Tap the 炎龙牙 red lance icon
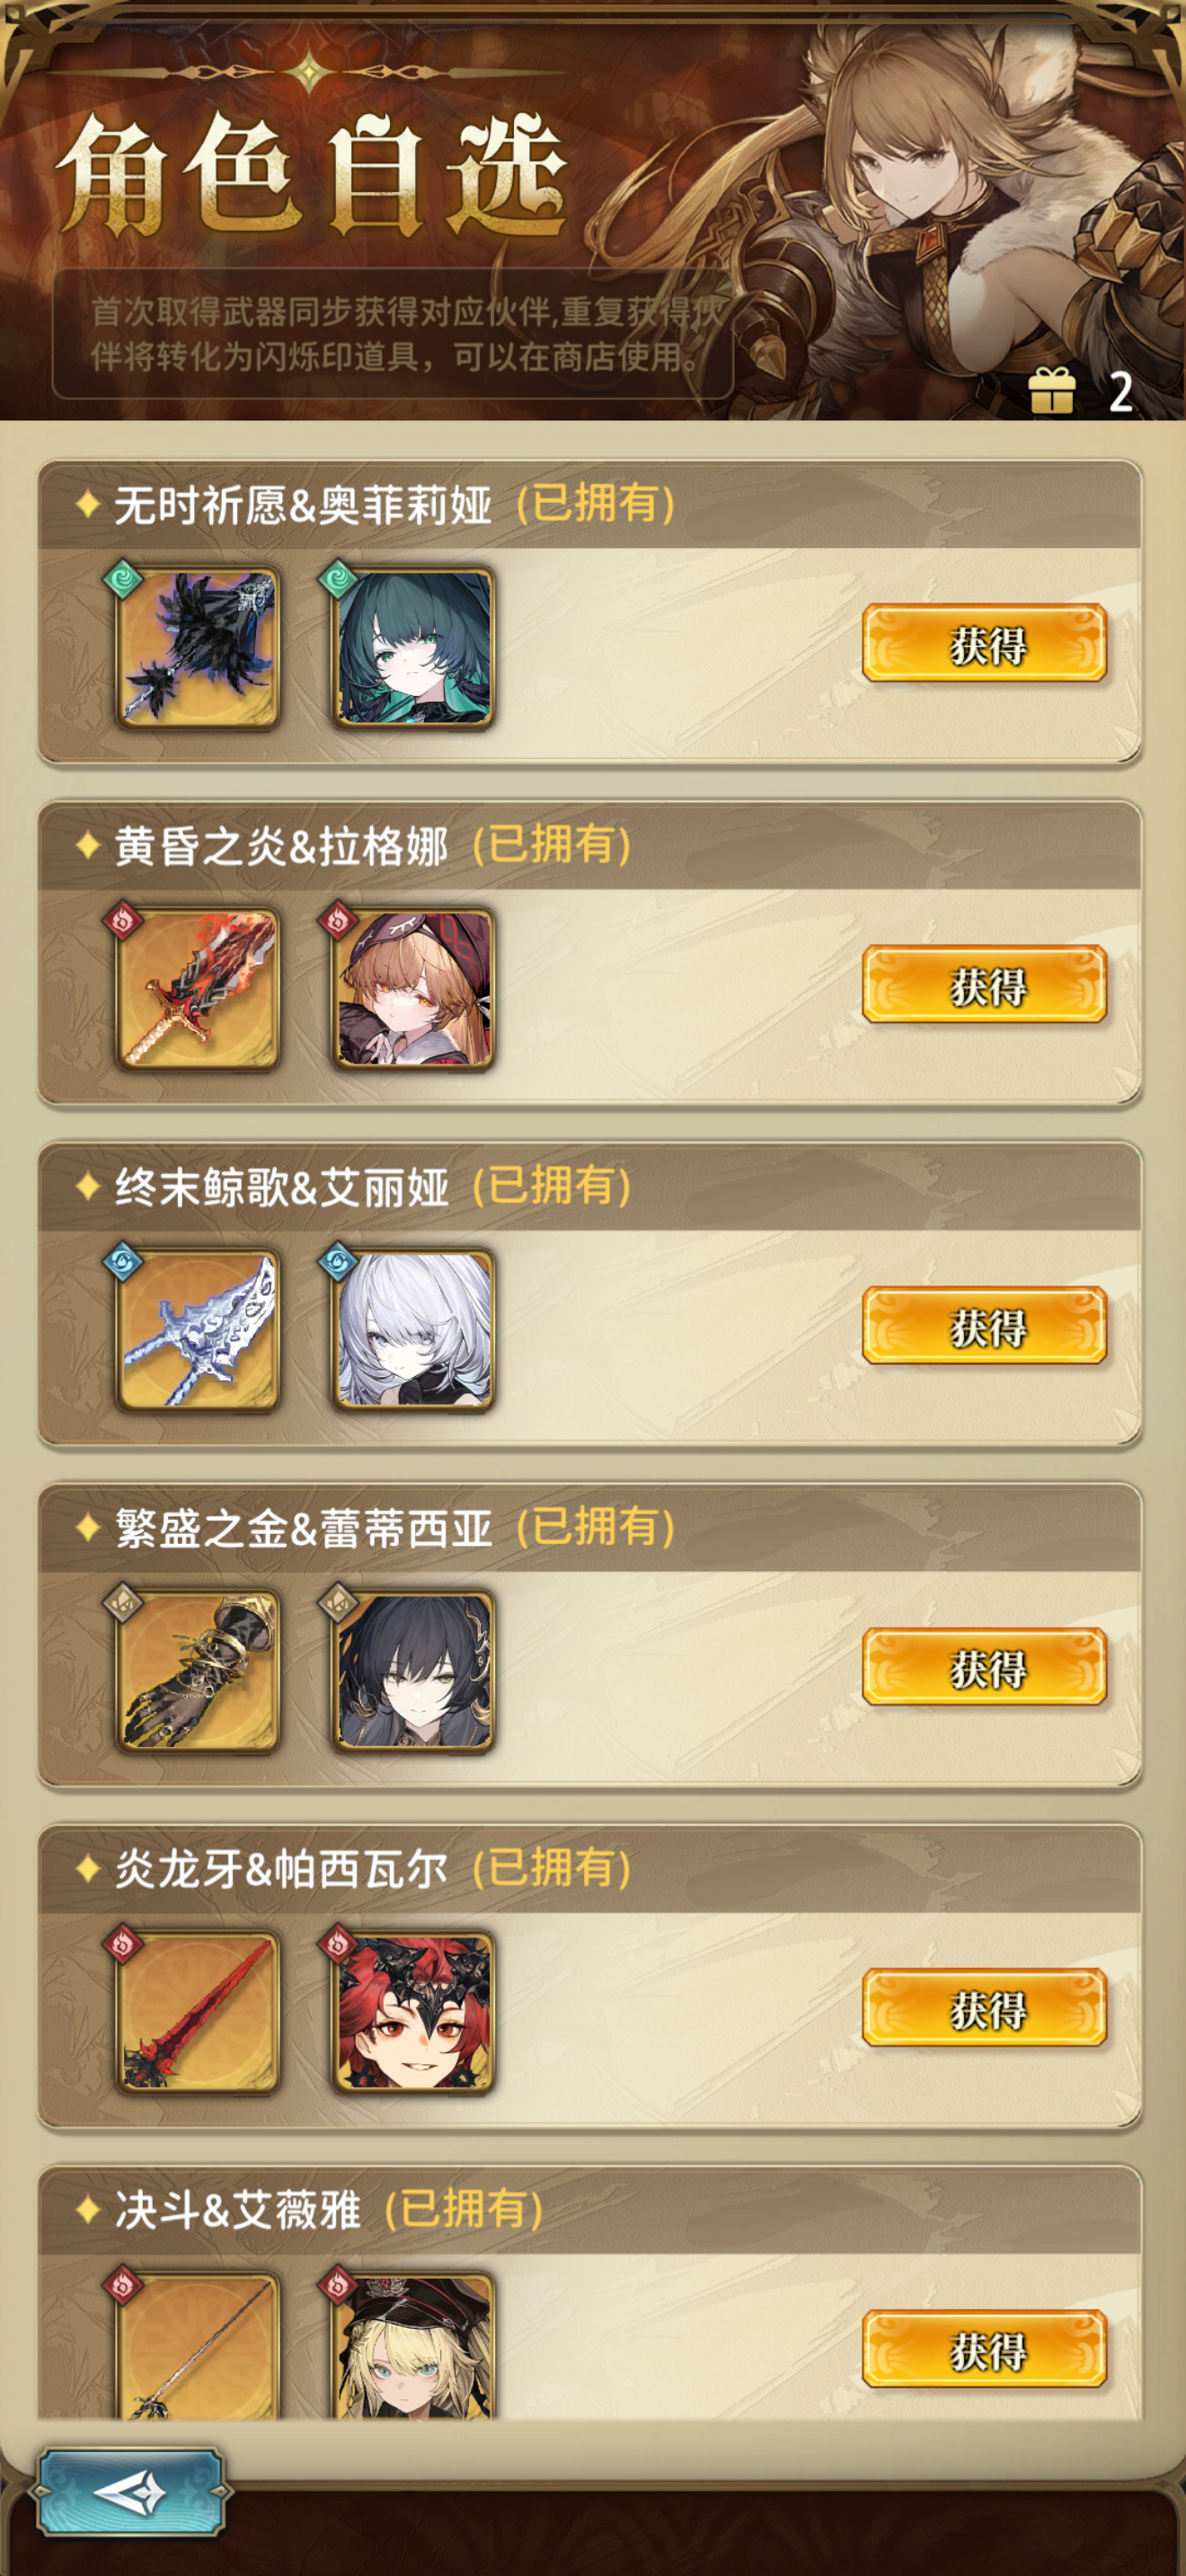 197,2011
